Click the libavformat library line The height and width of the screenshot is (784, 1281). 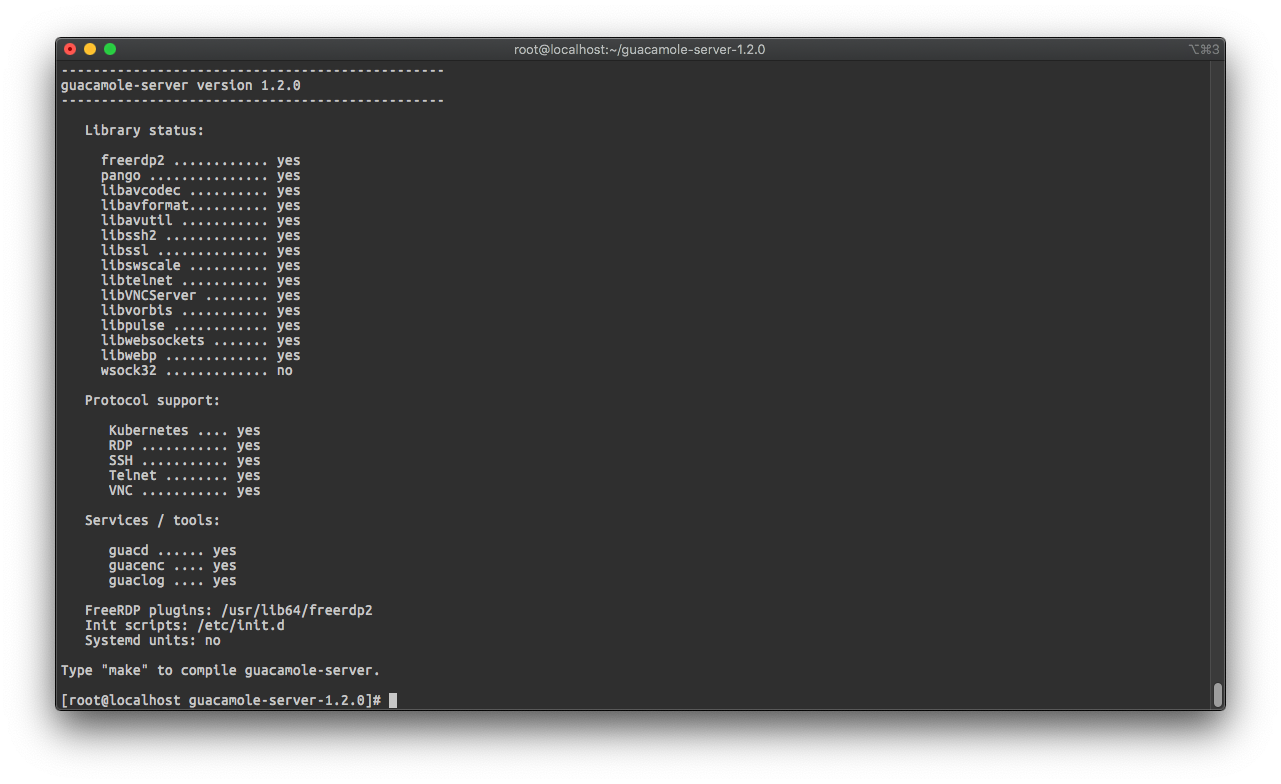pyautogui.click(x=200, y=205)
